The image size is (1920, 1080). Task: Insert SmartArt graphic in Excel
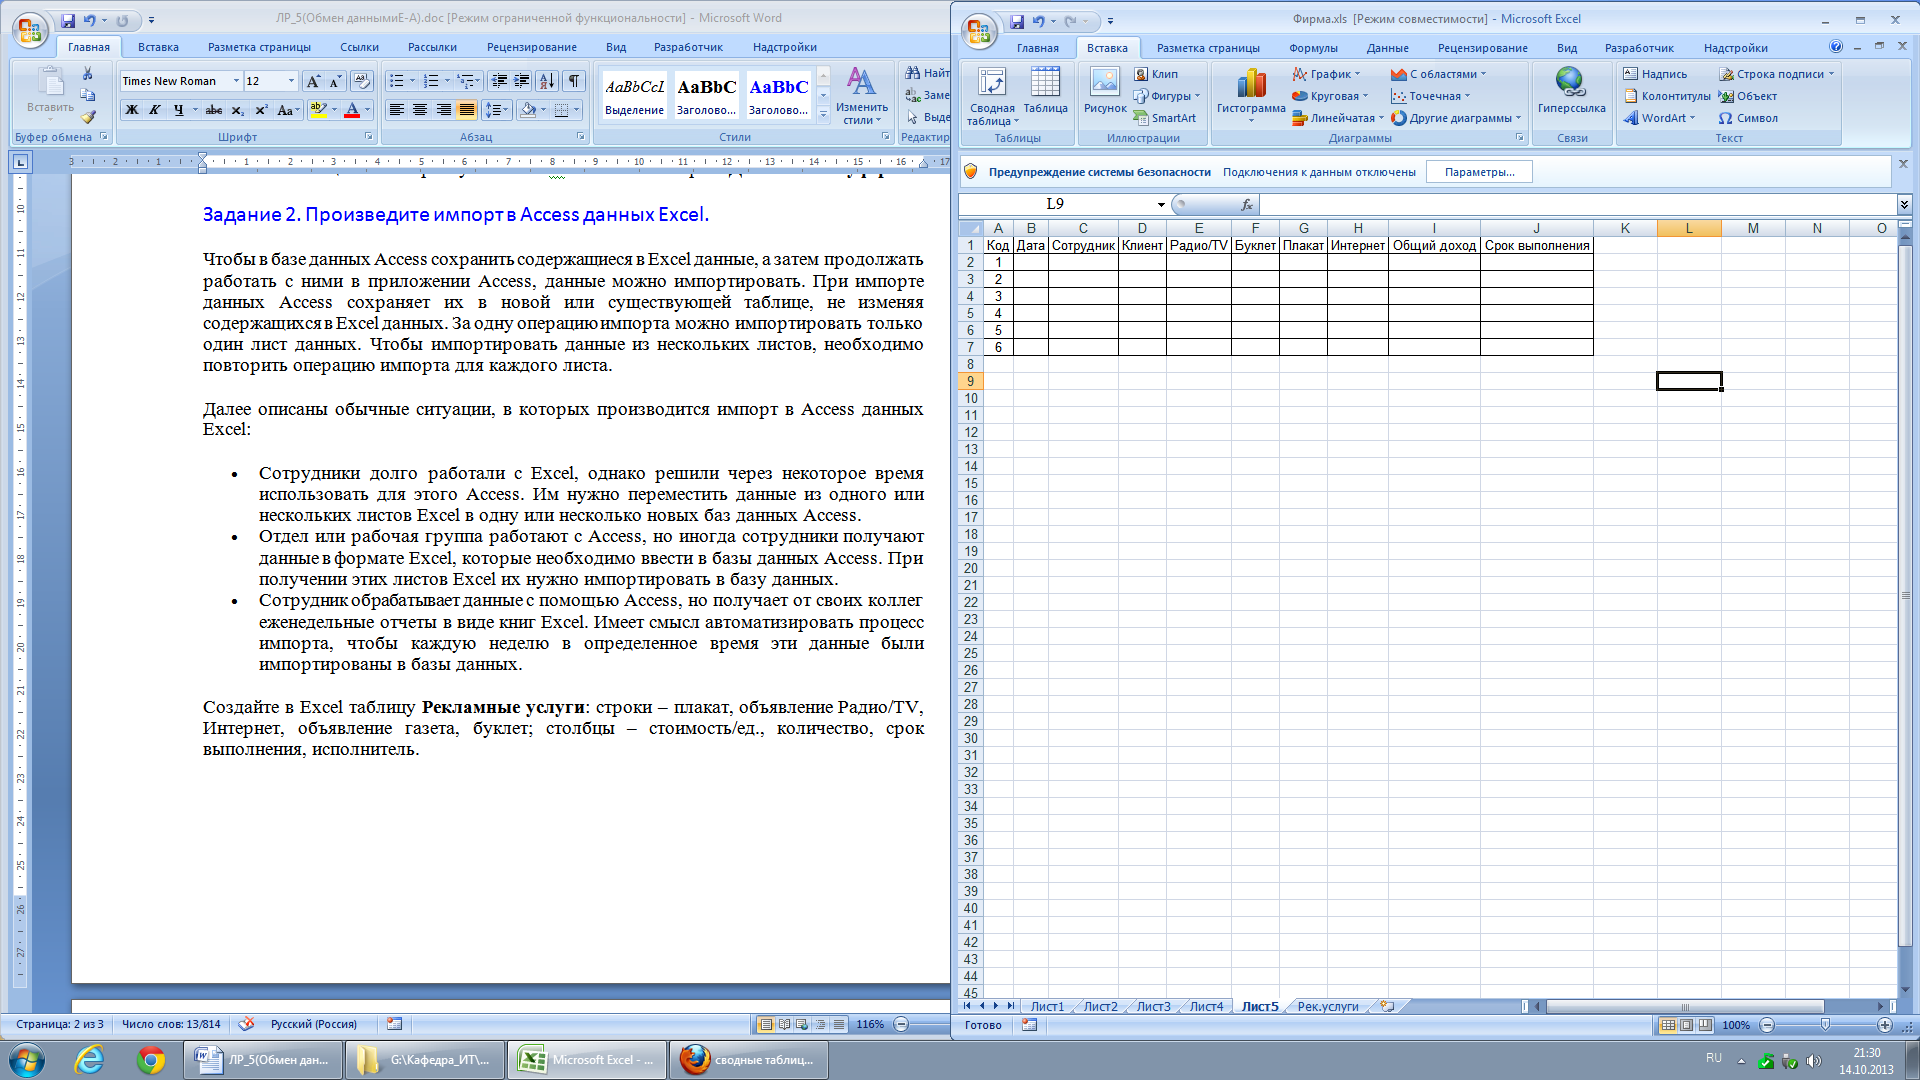(1165, 118)
